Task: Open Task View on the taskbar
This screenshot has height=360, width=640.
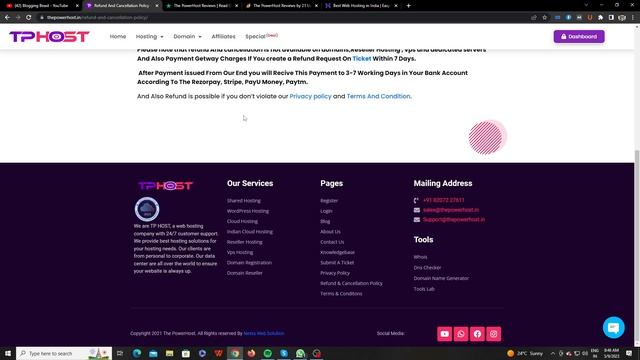Action: tap(120, 353)
